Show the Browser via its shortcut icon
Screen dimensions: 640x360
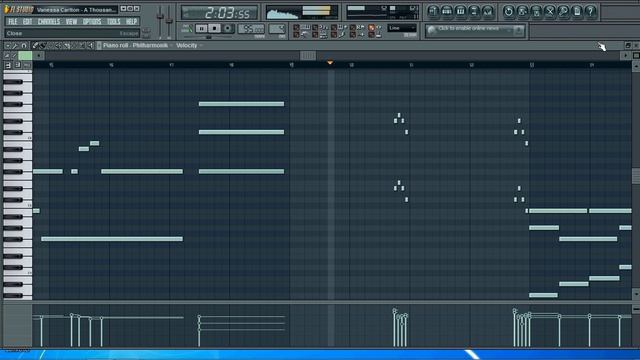[x=474, y=11]
